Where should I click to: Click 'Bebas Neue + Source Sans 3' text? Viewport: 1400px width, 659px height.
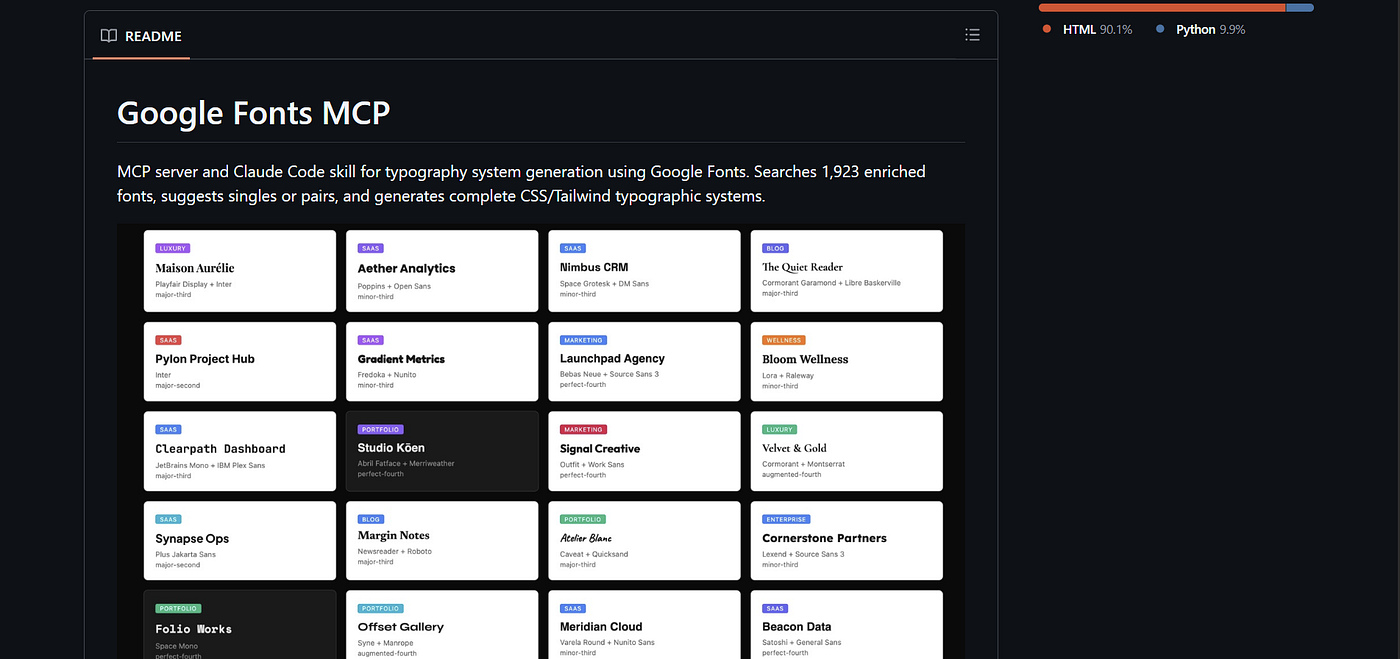[609, 374]
